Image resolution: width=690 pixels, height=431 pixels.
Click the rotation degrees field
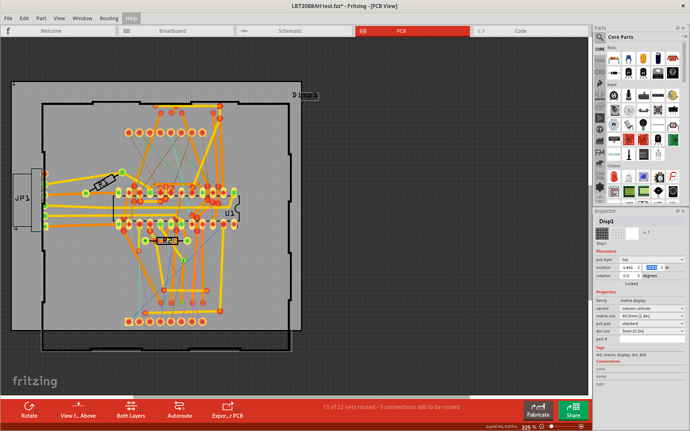point(630,276)
